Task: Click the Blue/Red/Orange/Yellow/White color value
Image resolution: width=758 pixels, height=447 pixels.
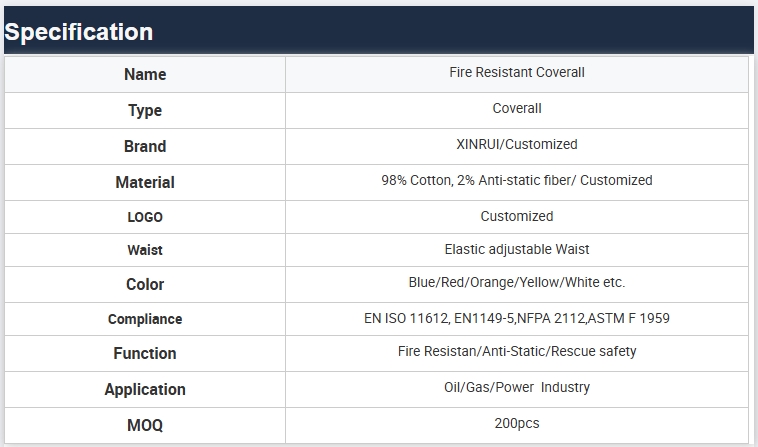Action: point(517,283)
